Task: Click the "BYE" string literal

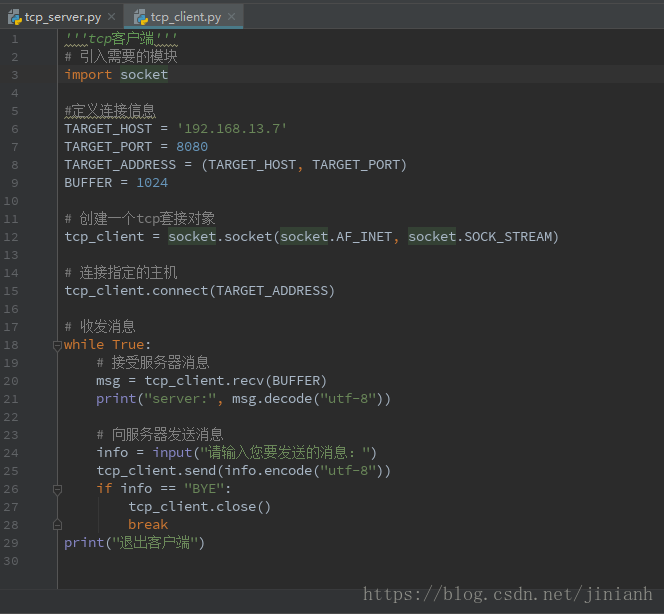Action: pos(204,489)
